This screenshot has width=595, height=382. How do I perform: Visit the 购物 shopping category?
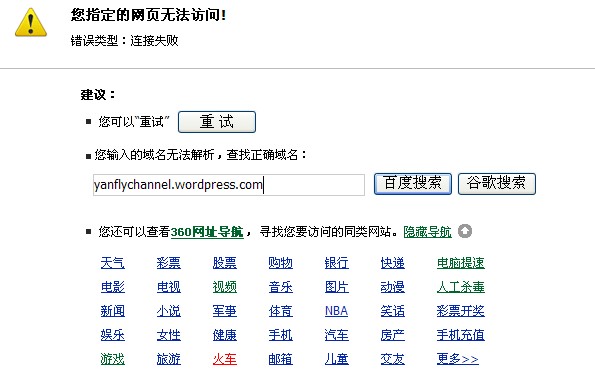(280, 263)
